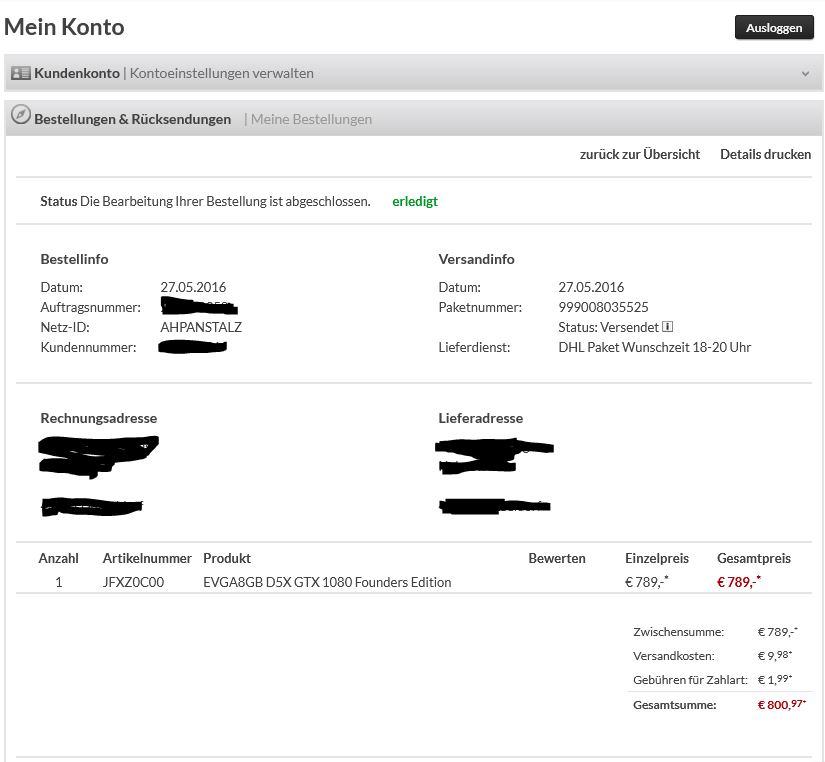Click the Kundenkonto heading label

point(76,73)
